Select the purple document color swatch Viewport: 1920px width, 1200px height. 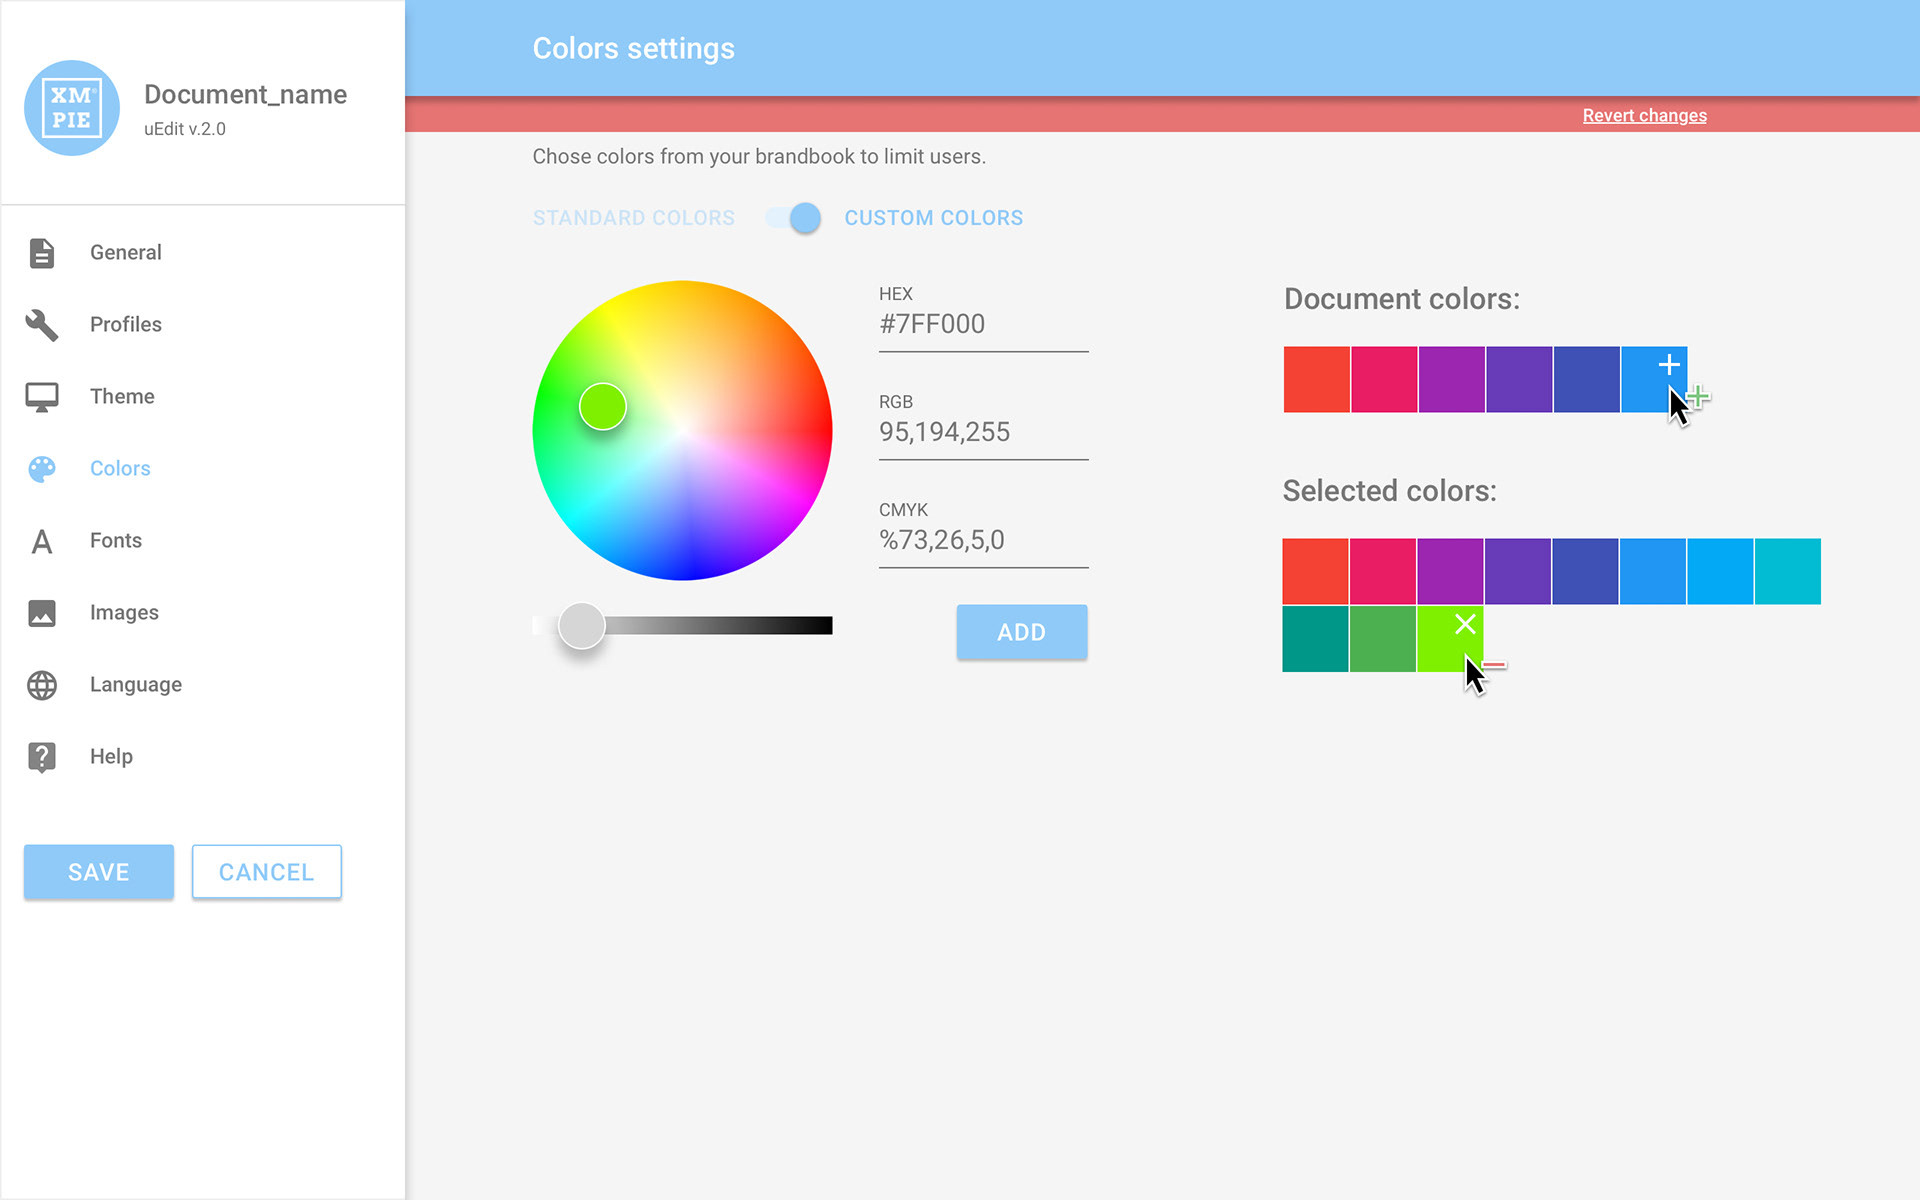point(1452,380)
